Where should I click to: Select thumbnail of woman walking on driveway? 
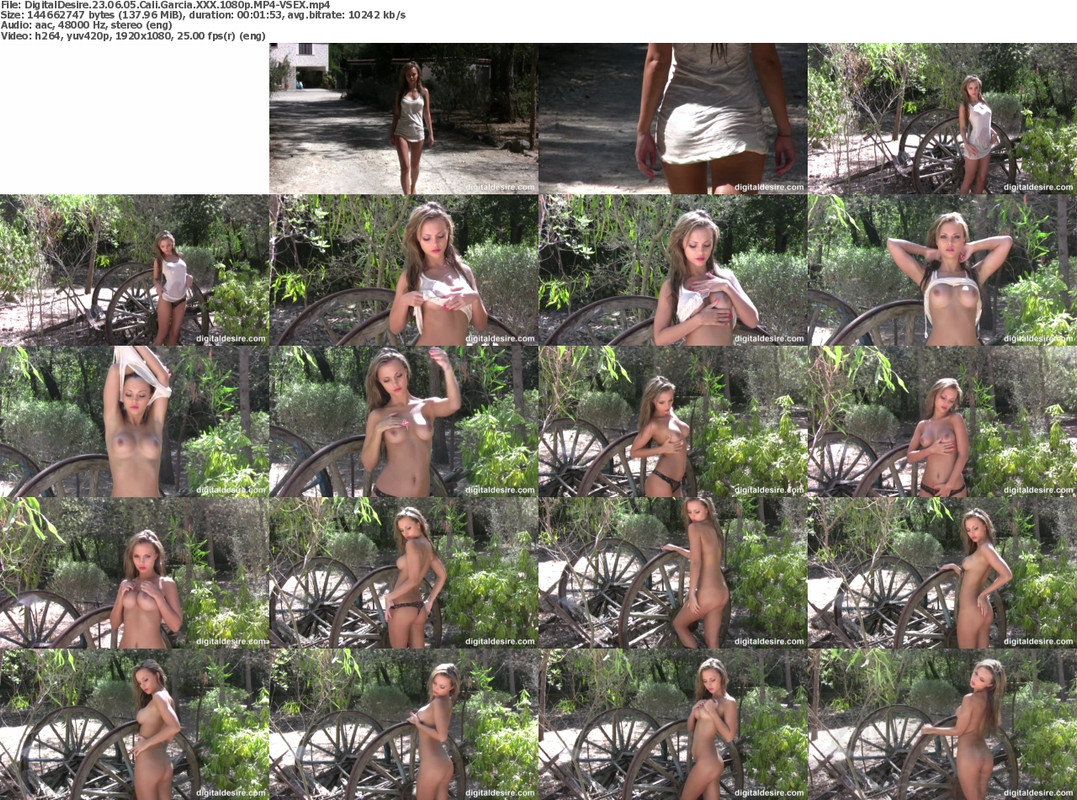[403, 118]
